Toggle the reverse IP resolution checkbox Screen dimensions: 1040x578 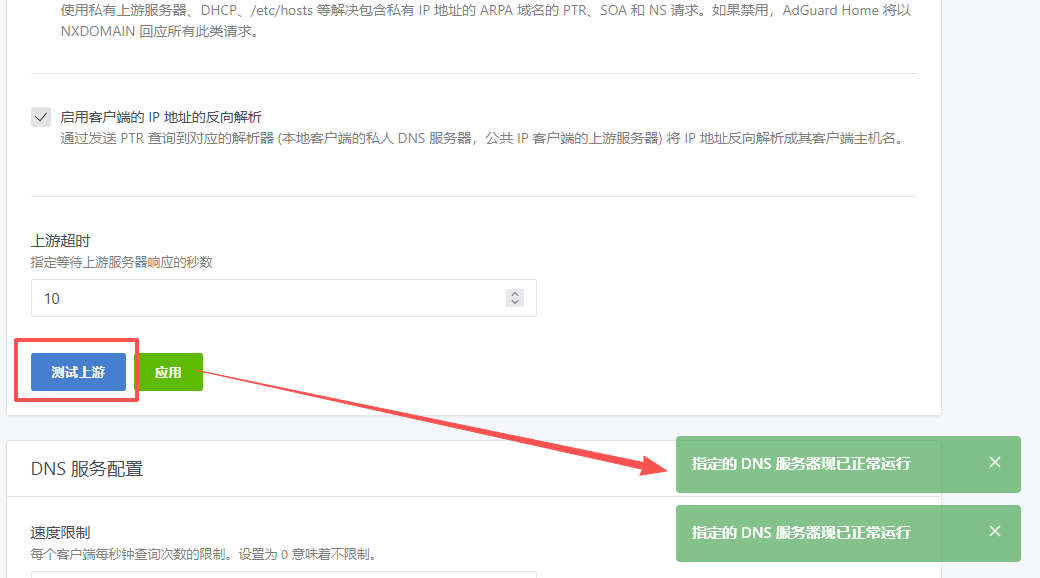pyautogui.click(x=41, y=117)
